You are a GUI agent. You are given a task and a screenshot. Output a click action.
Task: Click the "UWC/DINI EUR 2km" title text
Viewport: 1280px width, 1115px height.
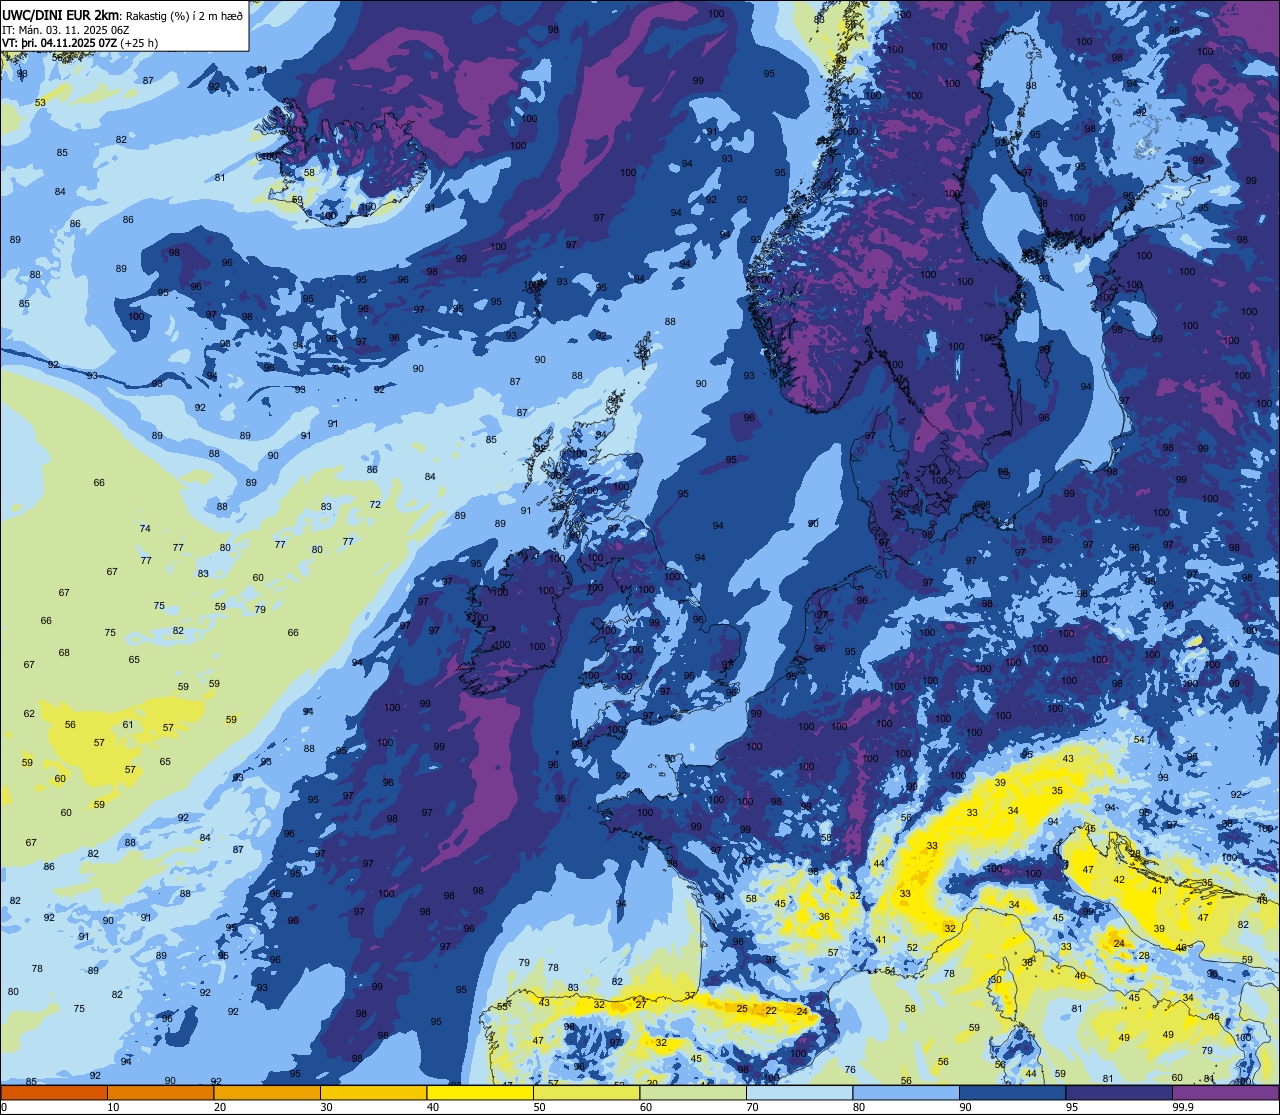pos(59,15)
